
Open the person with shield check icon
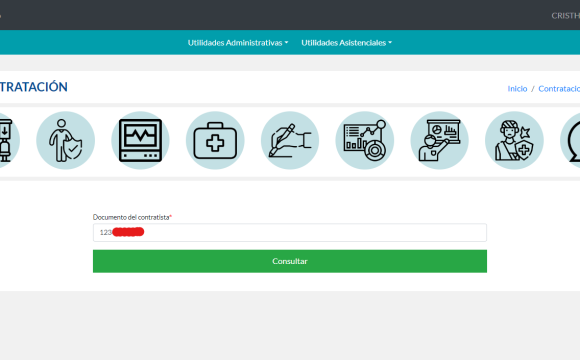click(x=65, y=140)
